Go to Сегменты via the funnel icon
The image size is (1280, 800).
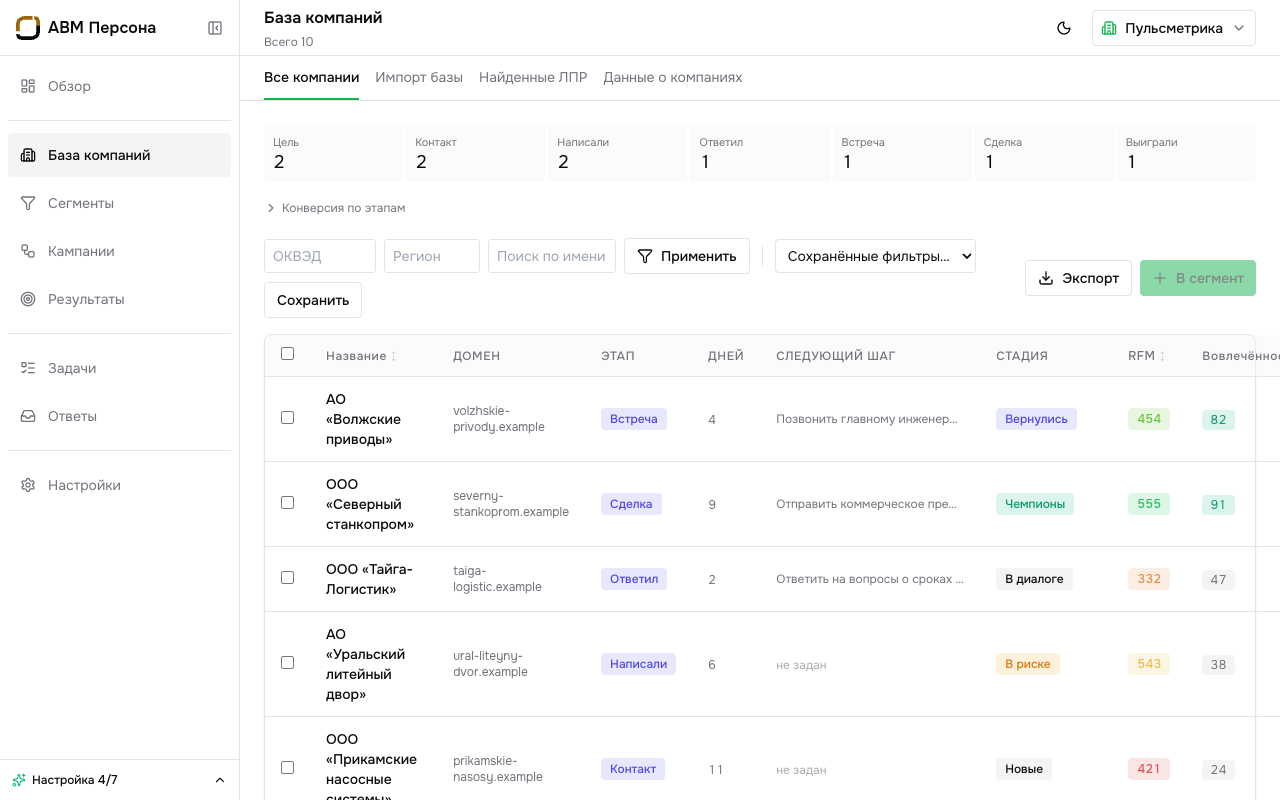click(119, 203)
